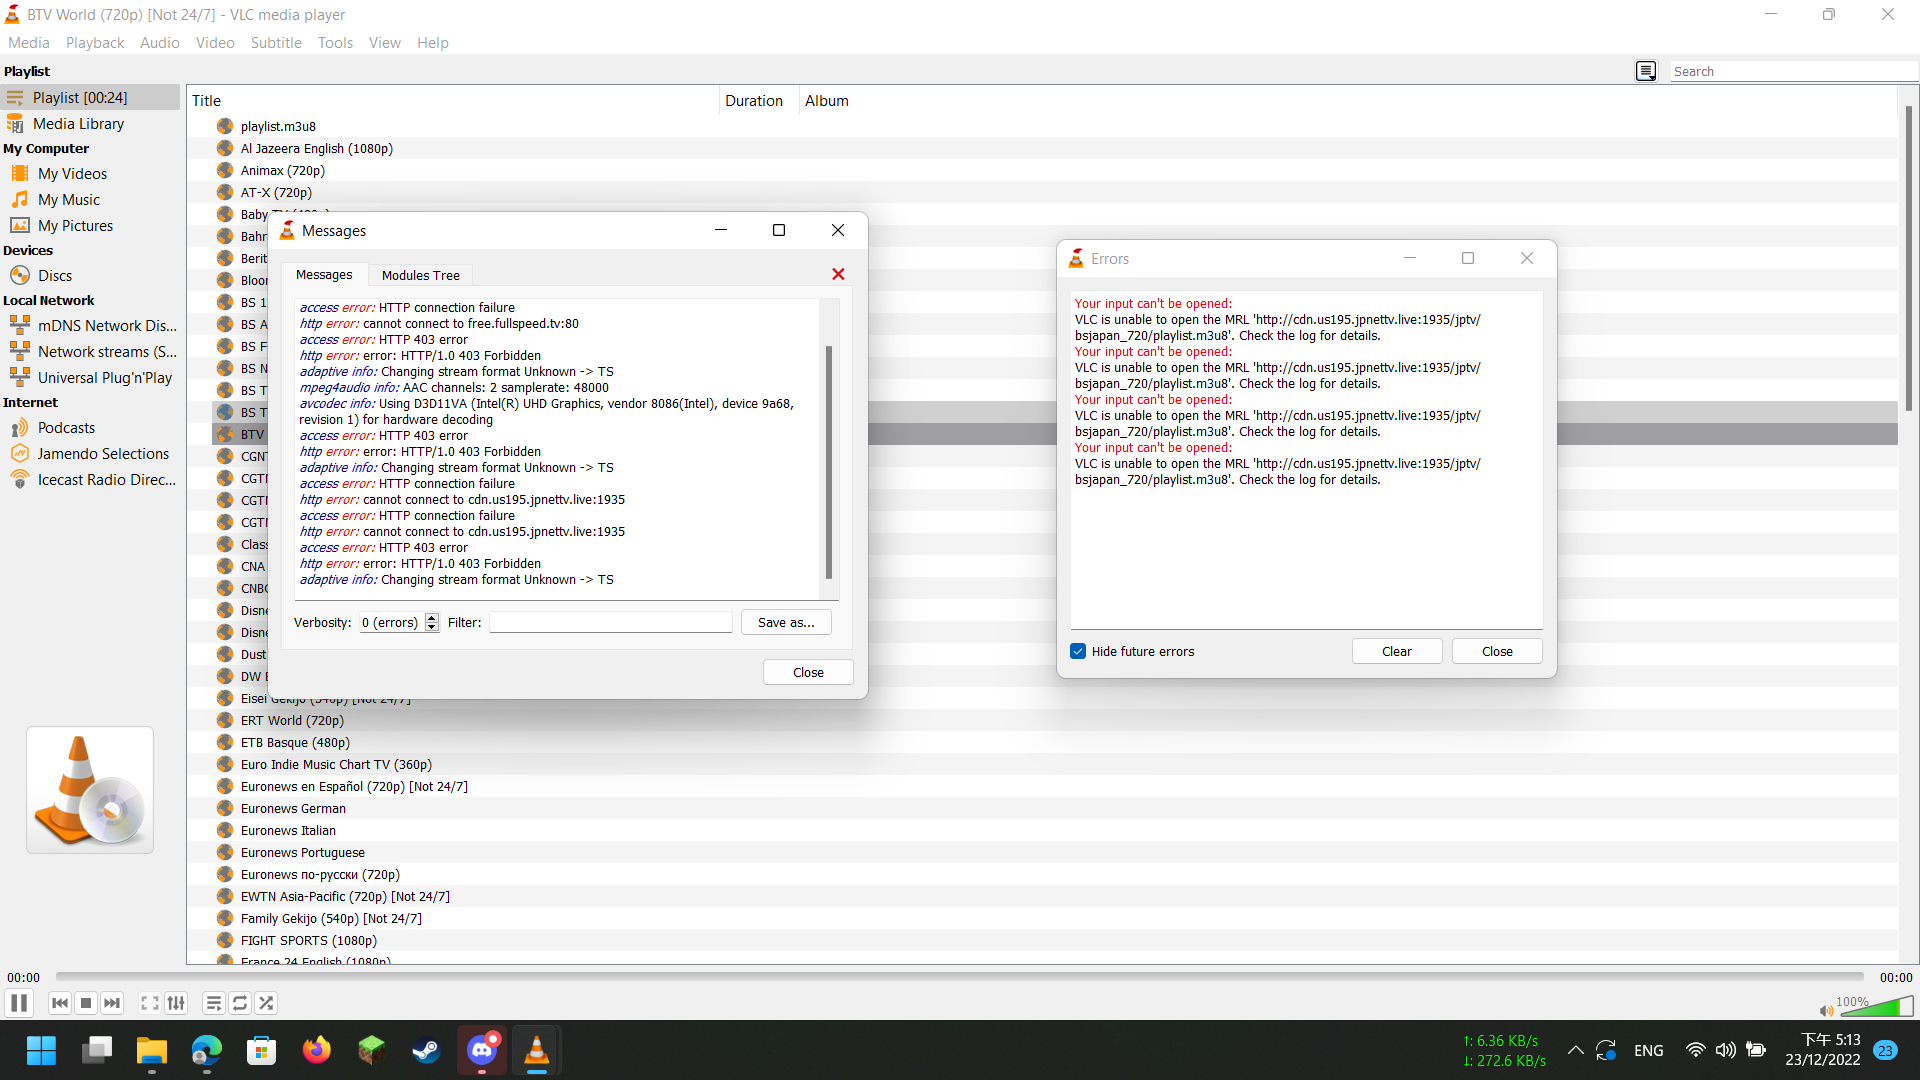Switch to the Modules Tree tab

click(x=420, y=275)
